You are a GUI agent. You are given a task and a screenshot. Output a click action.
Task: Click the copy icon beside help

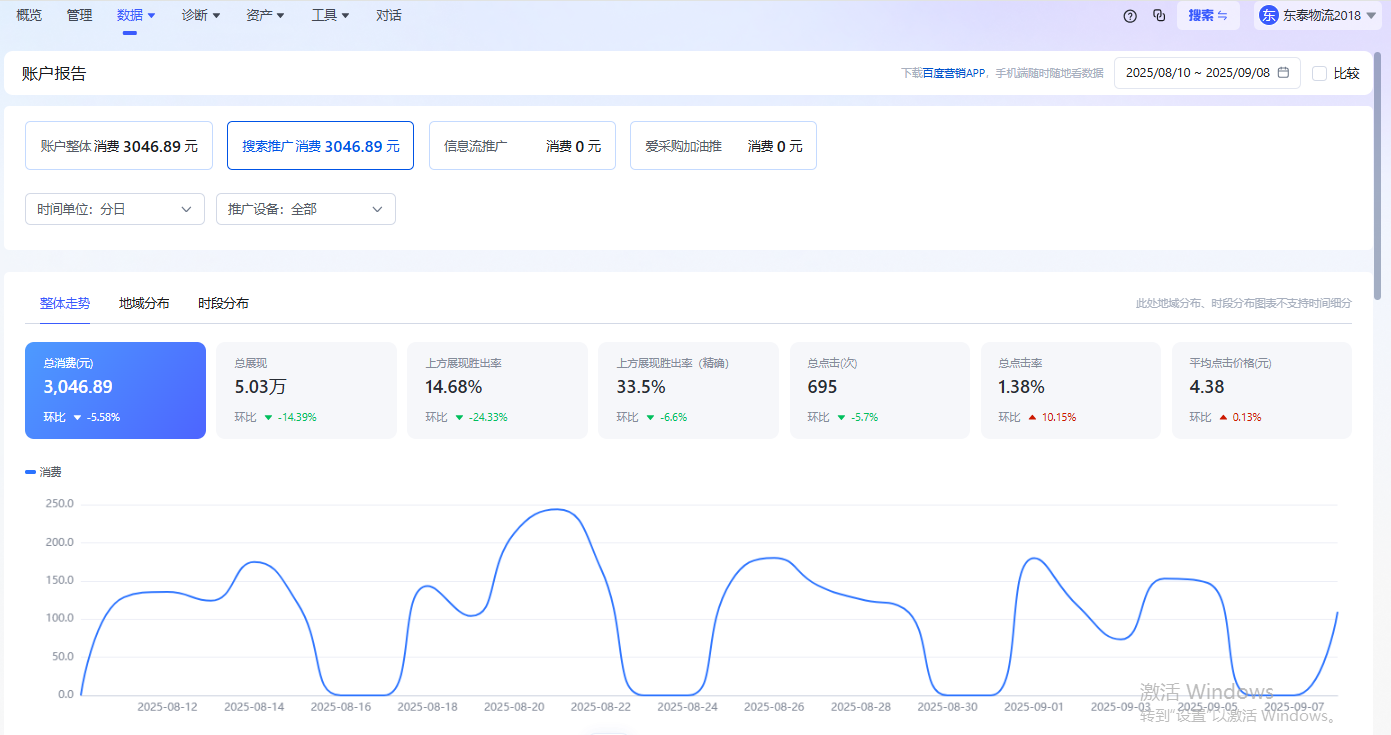(x=1159, y=16)
